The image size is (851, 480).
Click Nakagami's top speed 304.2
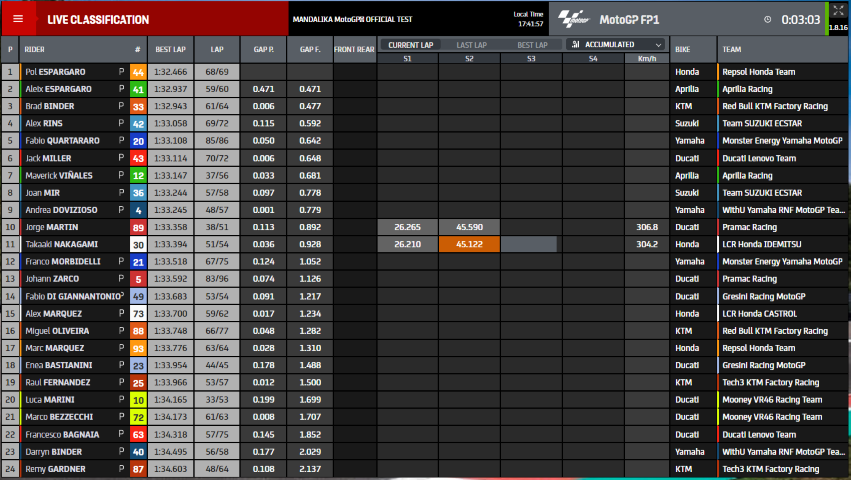(x=647, y=244)
